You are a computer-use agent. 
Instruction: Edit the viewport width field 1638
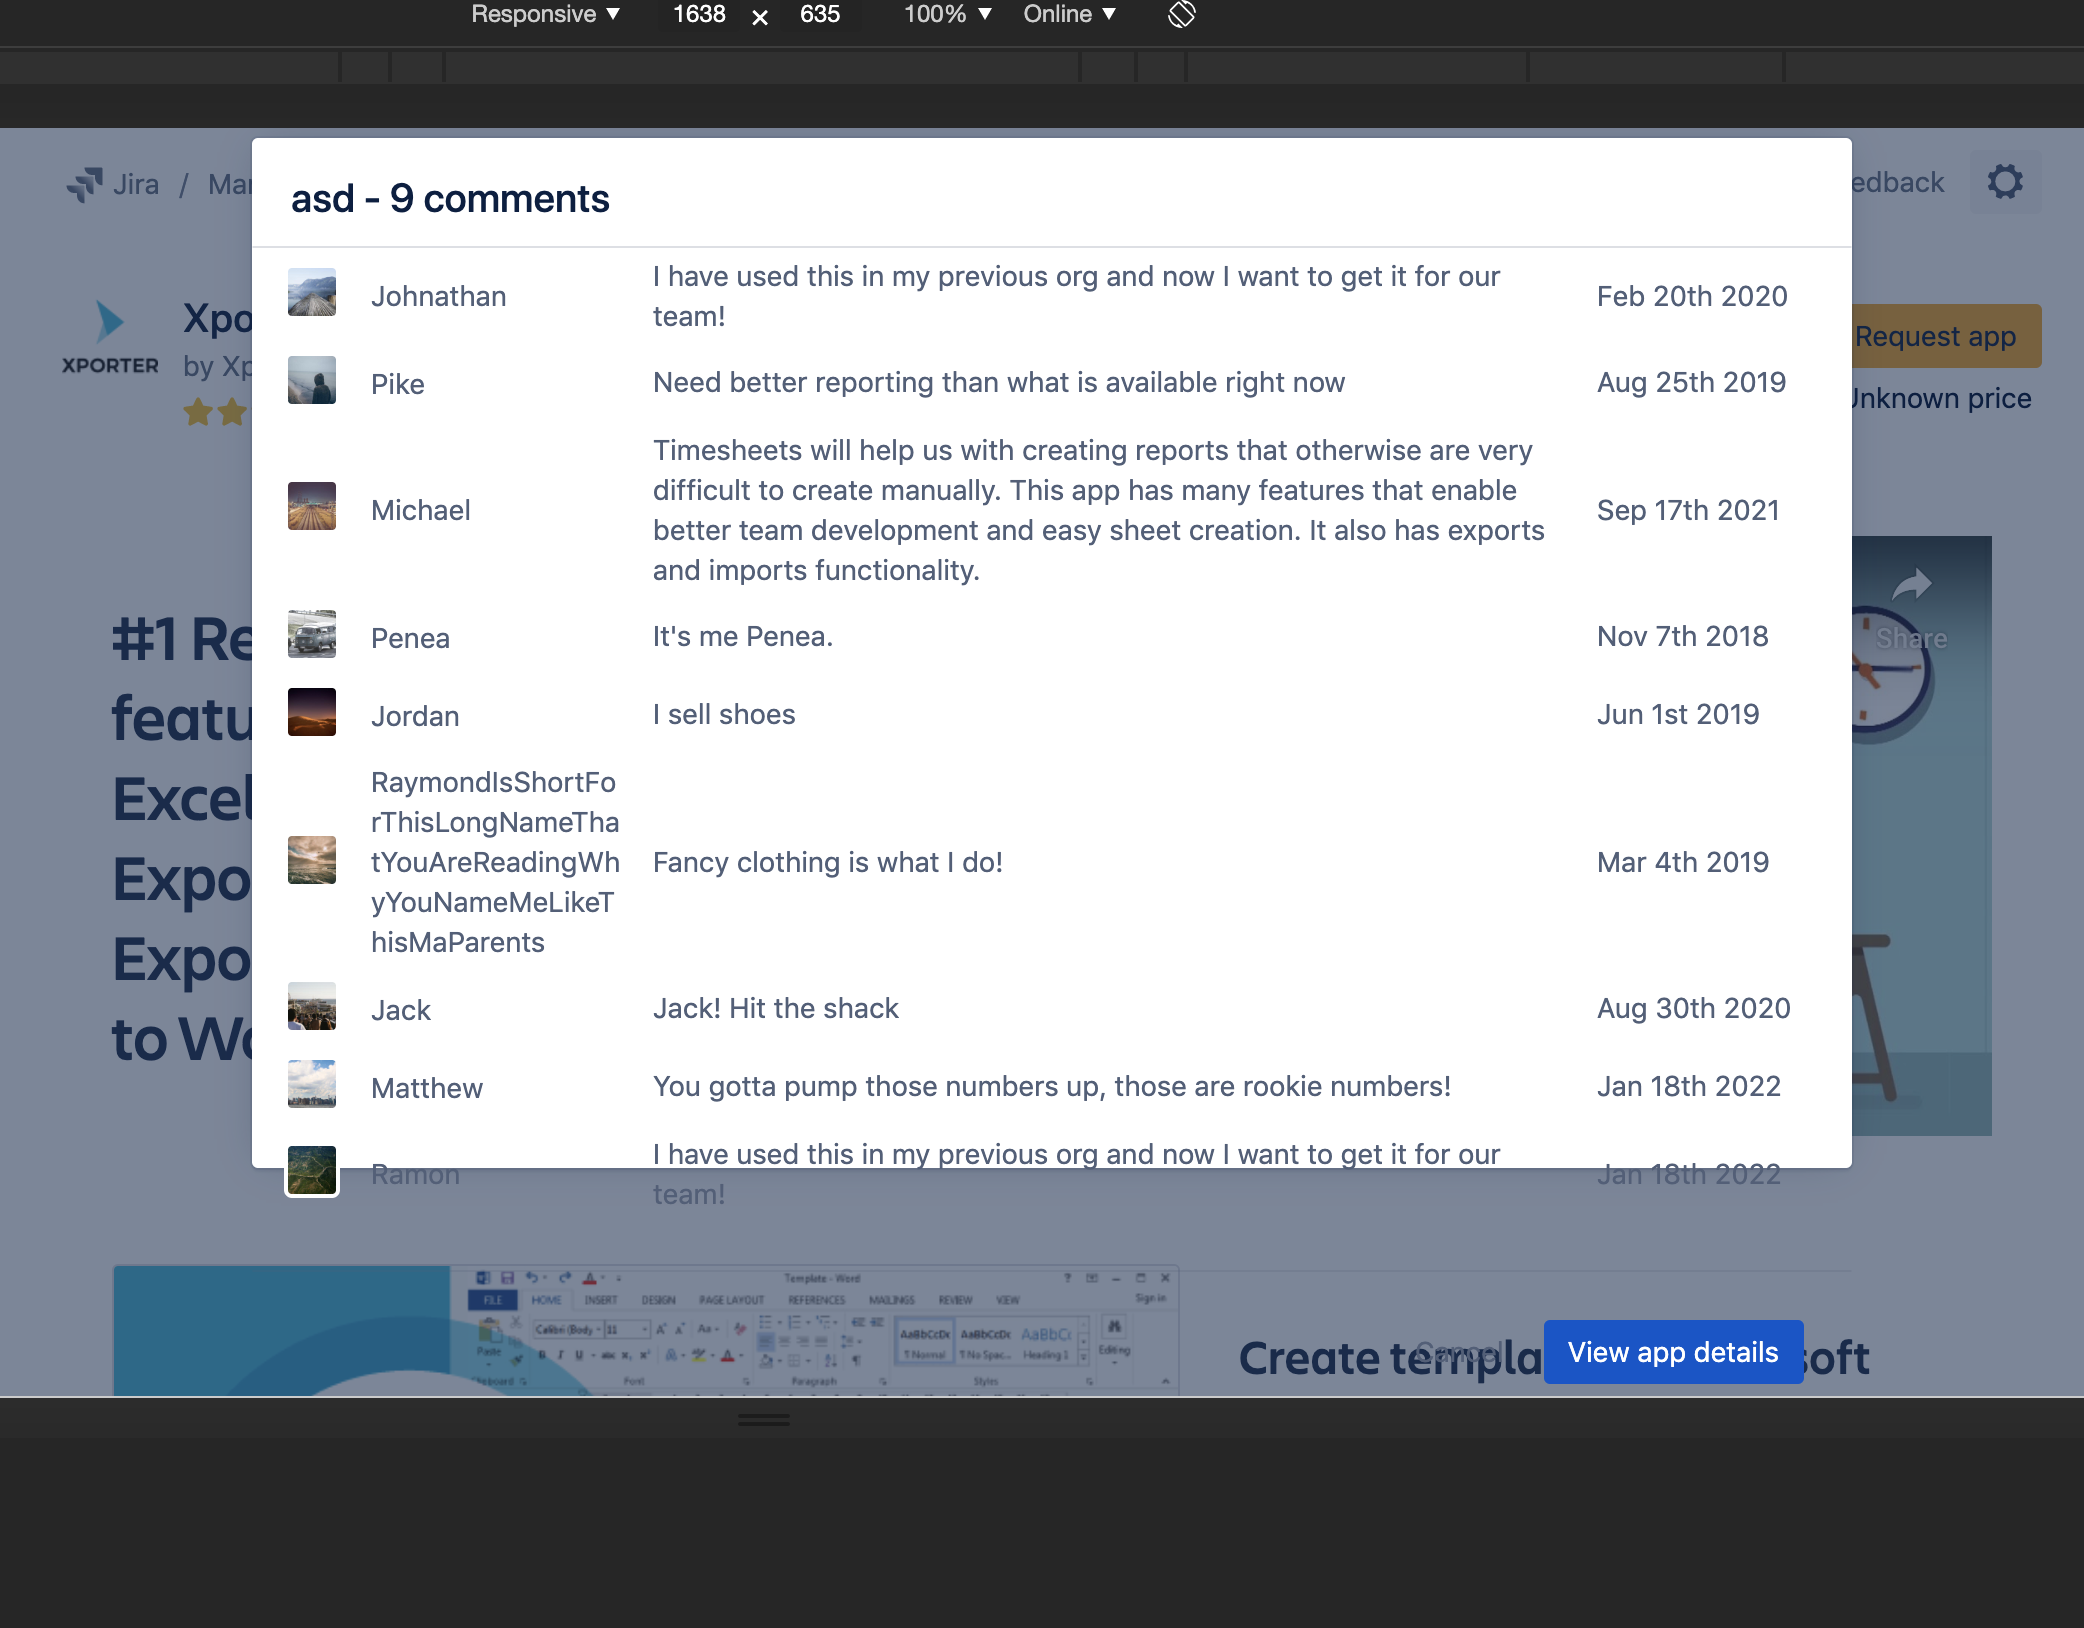coord(699,14)
